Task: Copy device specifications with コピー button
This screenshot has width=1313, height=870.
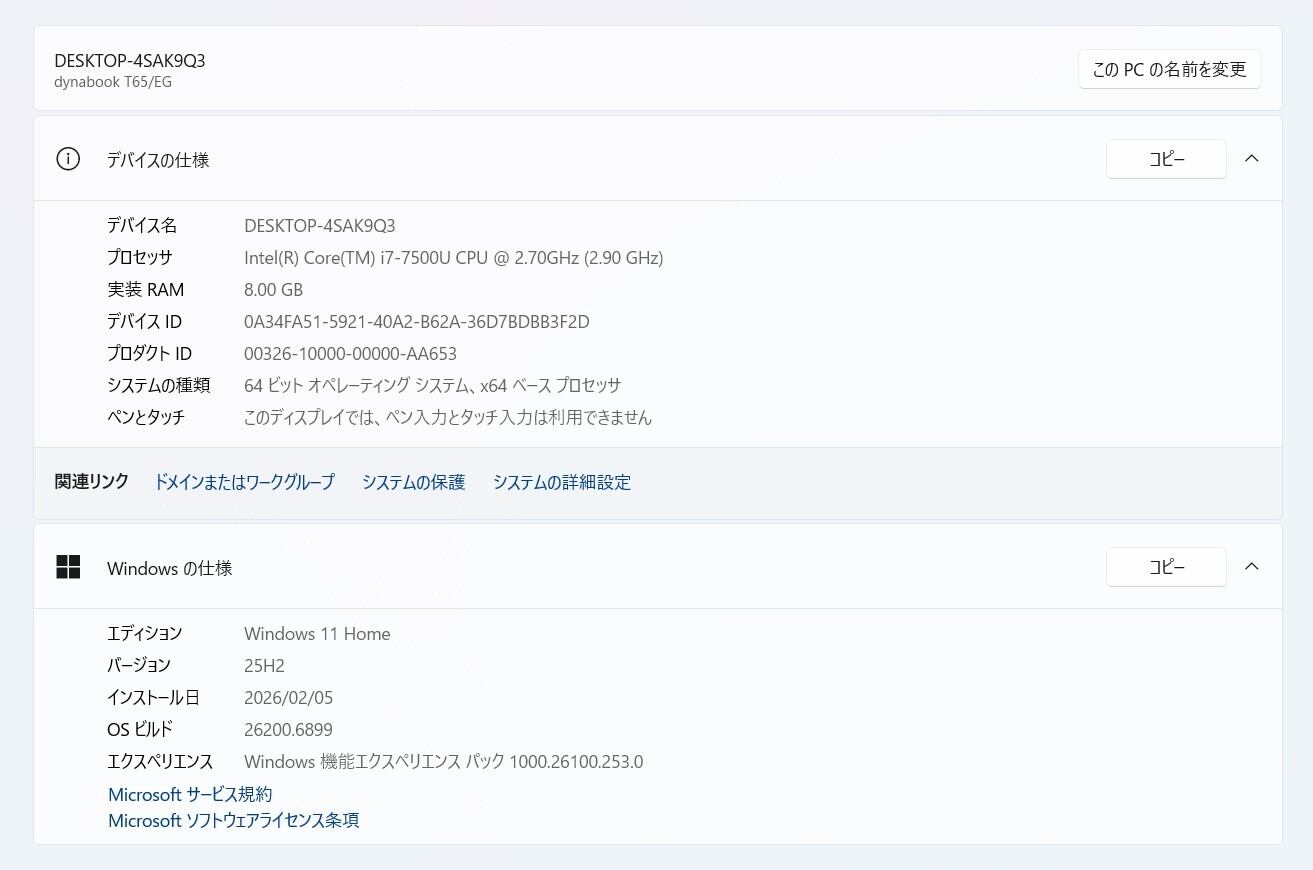Action: [1166, 159]
